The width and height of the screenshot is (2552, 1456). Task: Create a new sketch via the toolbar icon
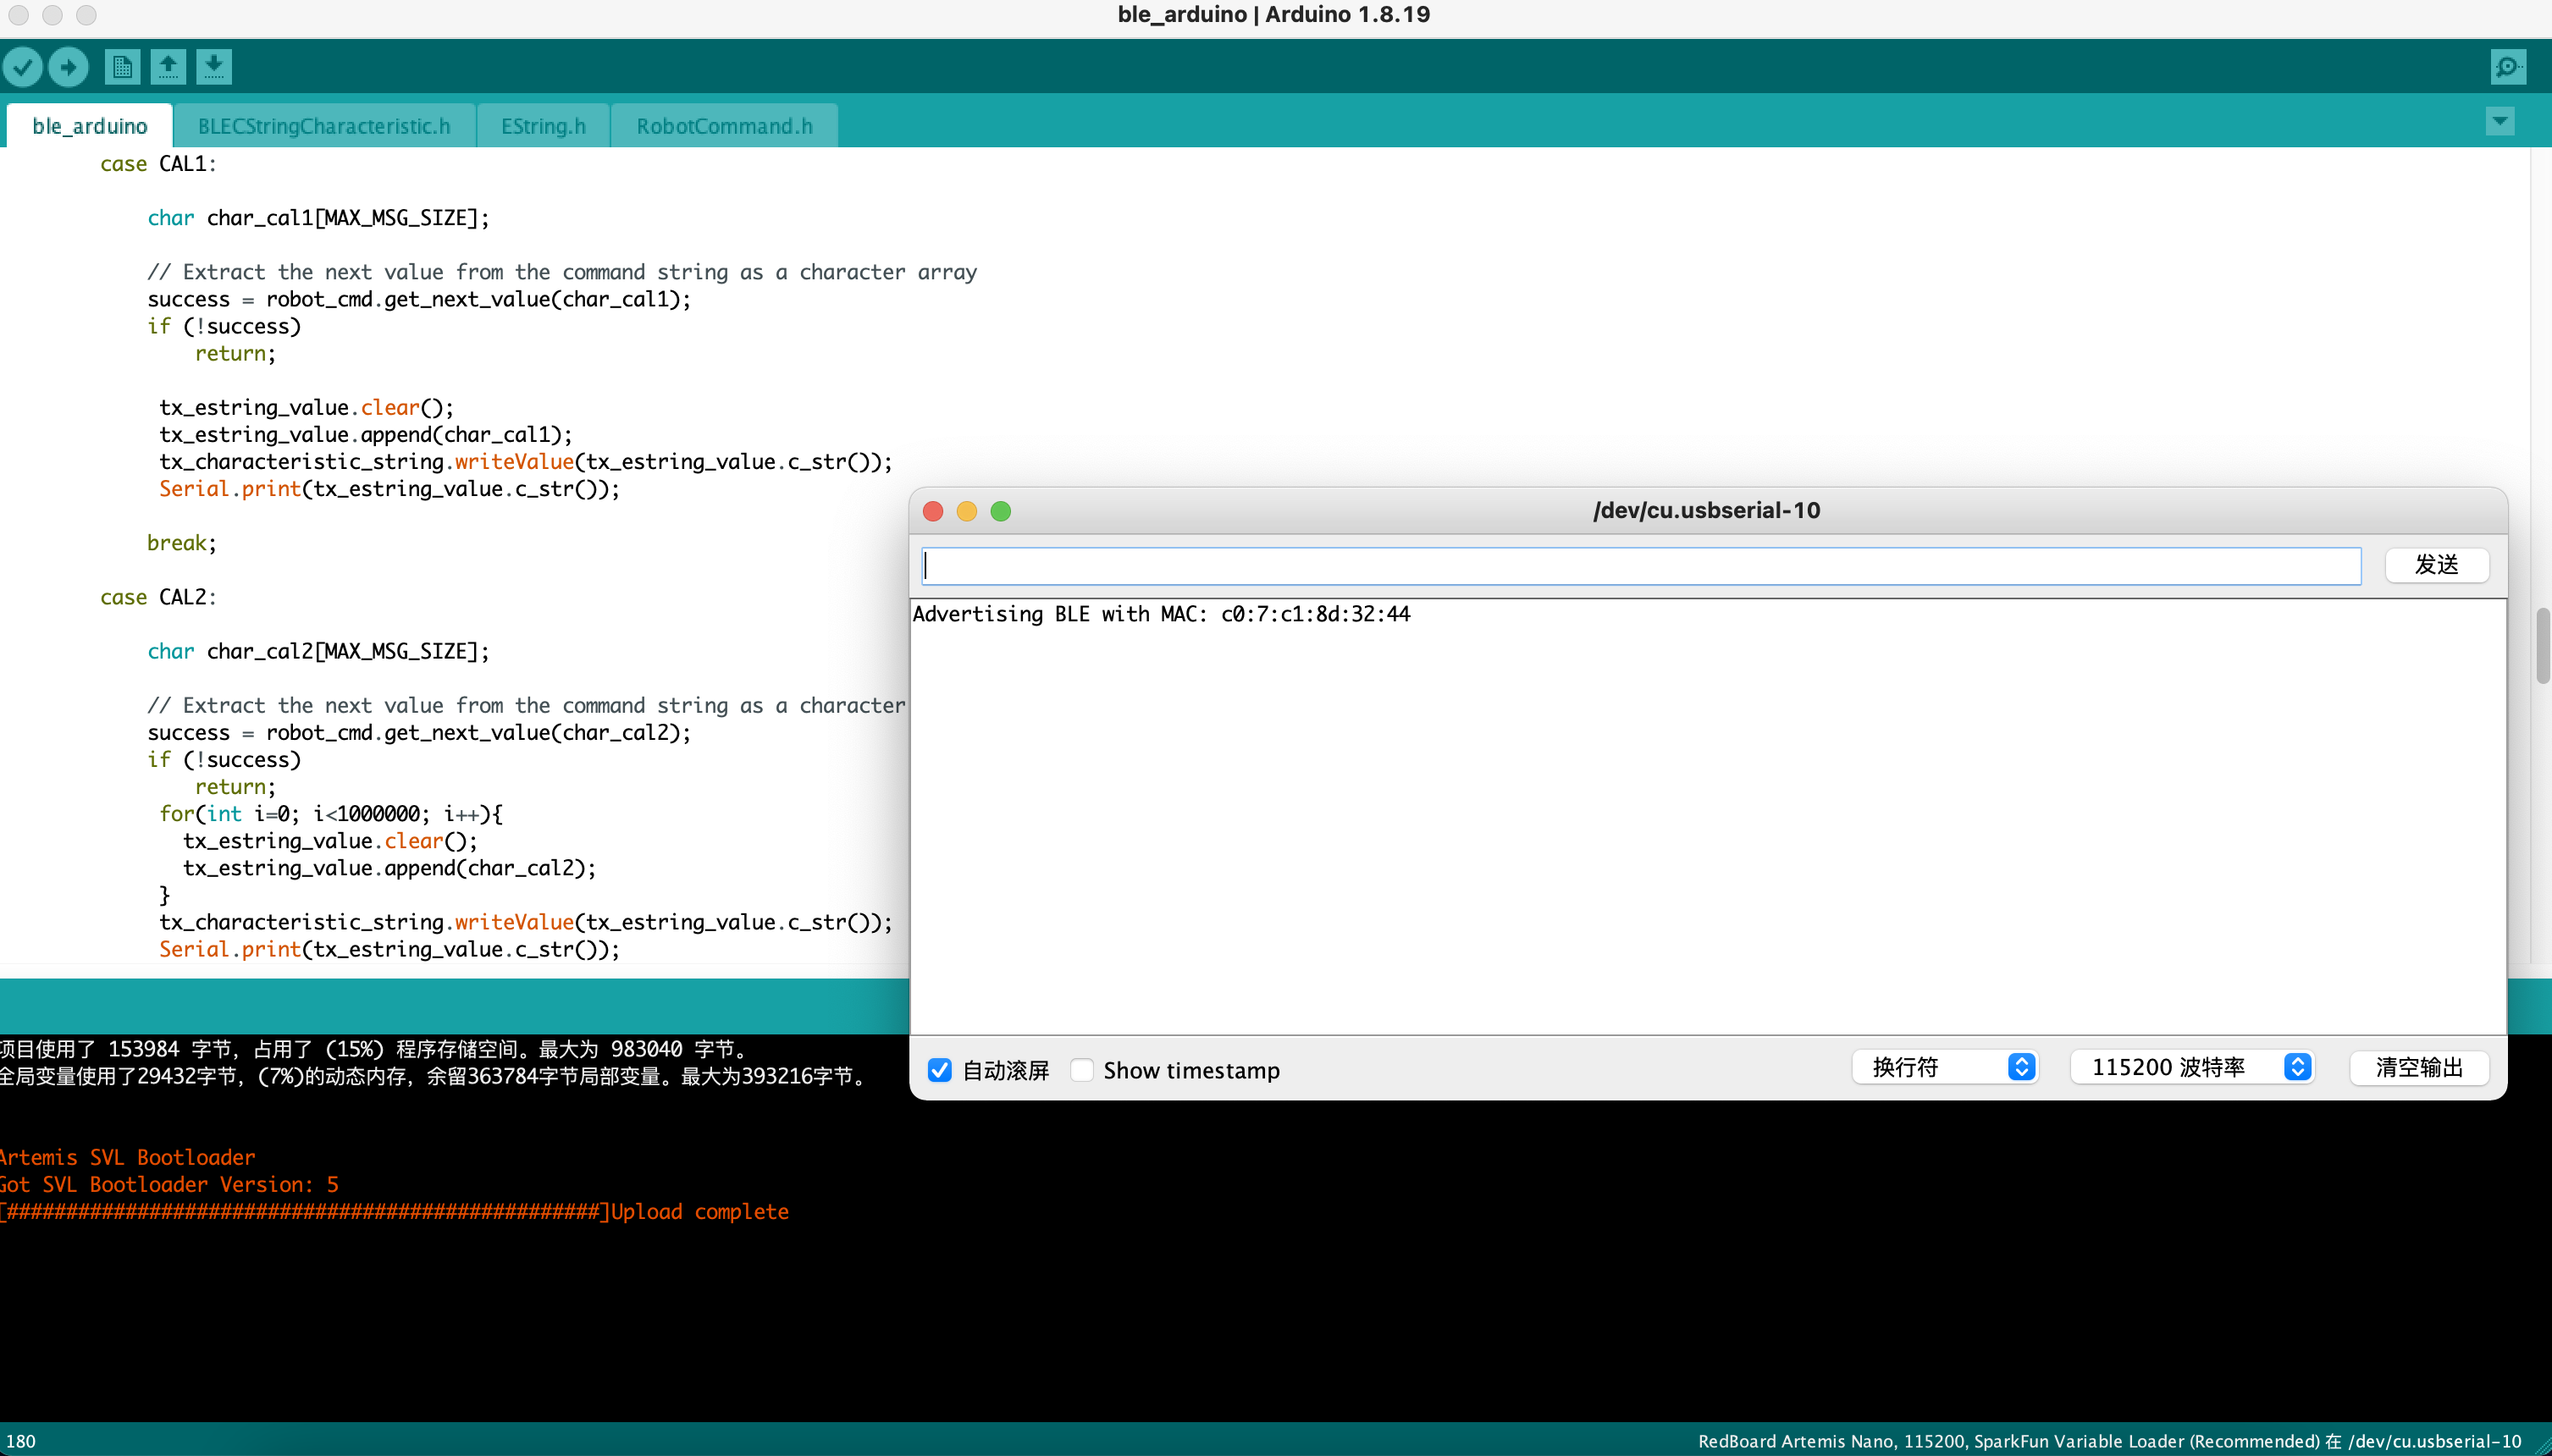122,67
